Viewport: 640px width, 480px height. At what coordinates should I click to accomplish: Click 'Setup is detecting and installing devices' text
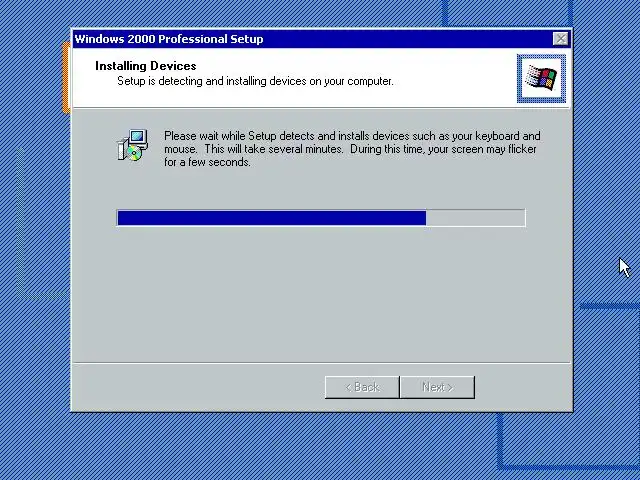click(256, 81)
